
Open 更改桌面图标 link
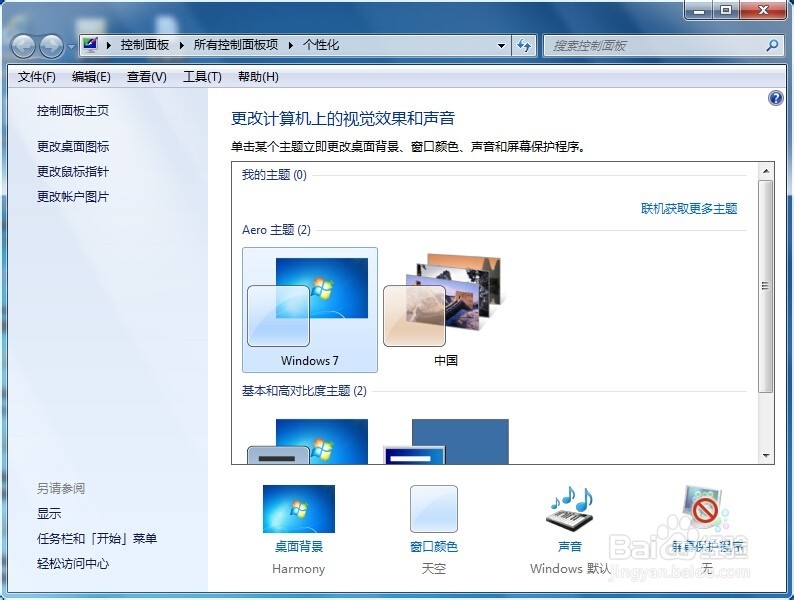tap(73, 147)
